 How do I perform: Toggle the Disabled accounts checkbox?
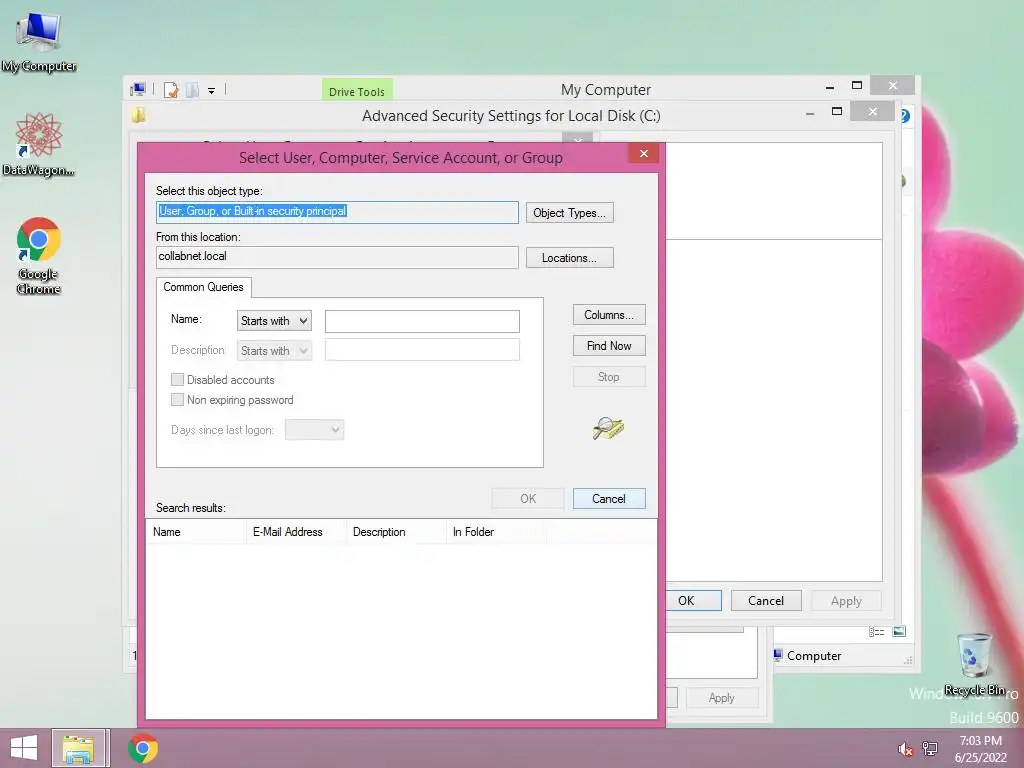click(x=177, y=379)
